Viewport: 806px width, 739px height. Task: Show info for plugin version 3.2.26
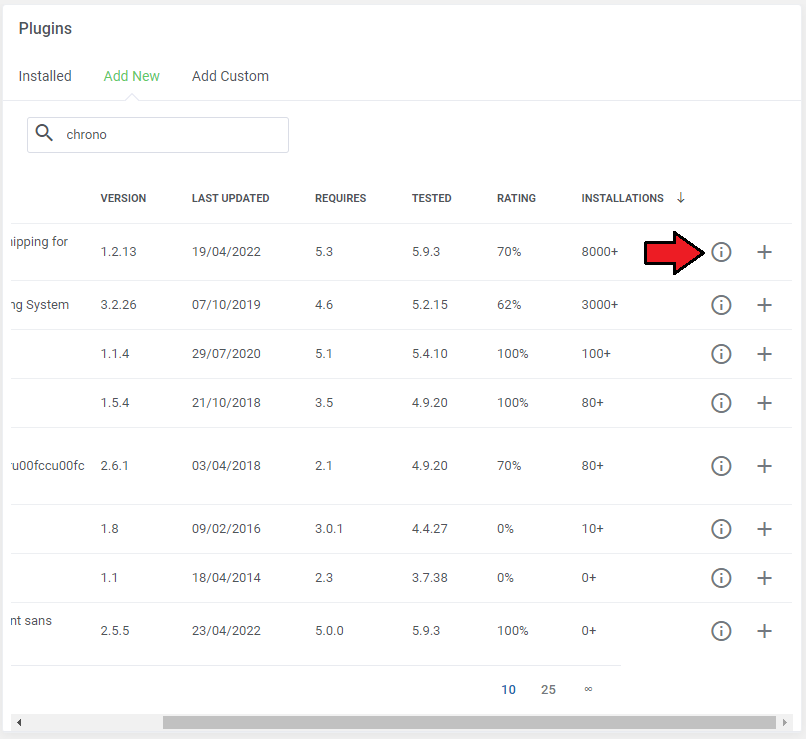pyautogui.click(x=721, y=305)
